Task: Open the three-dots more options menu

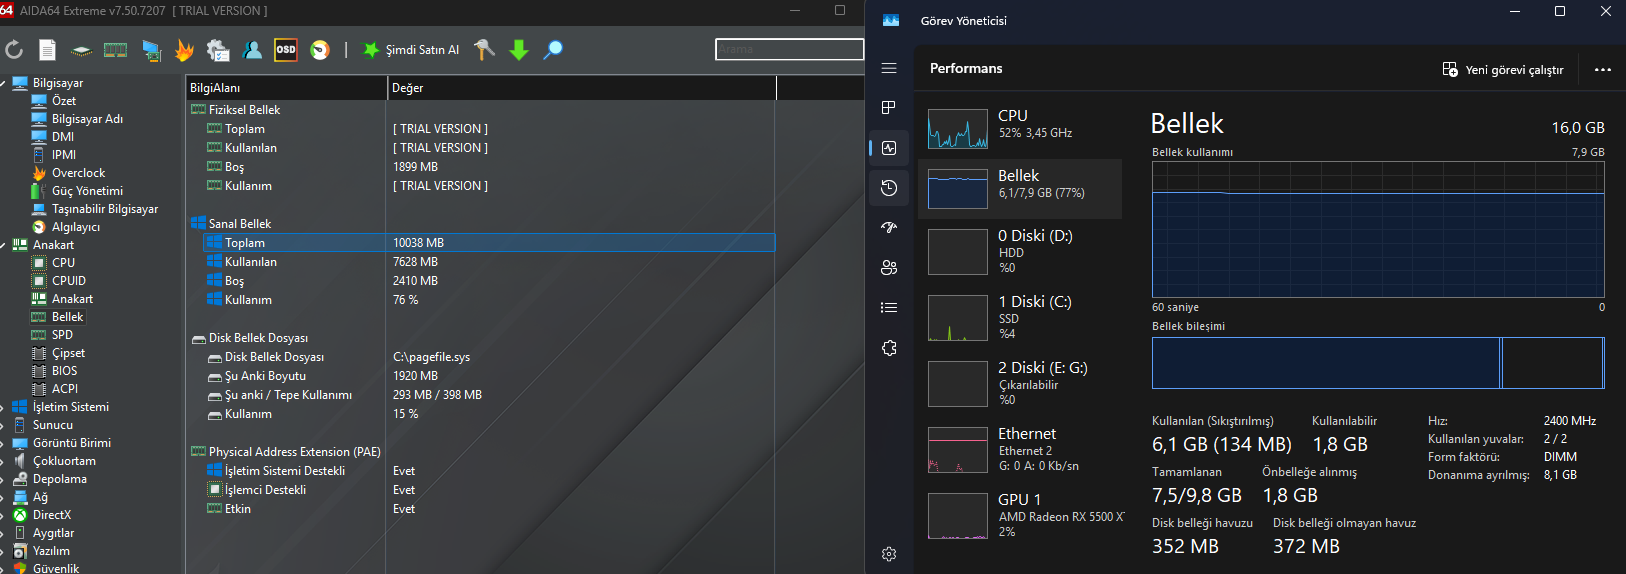Action: tap(1603, 69)
